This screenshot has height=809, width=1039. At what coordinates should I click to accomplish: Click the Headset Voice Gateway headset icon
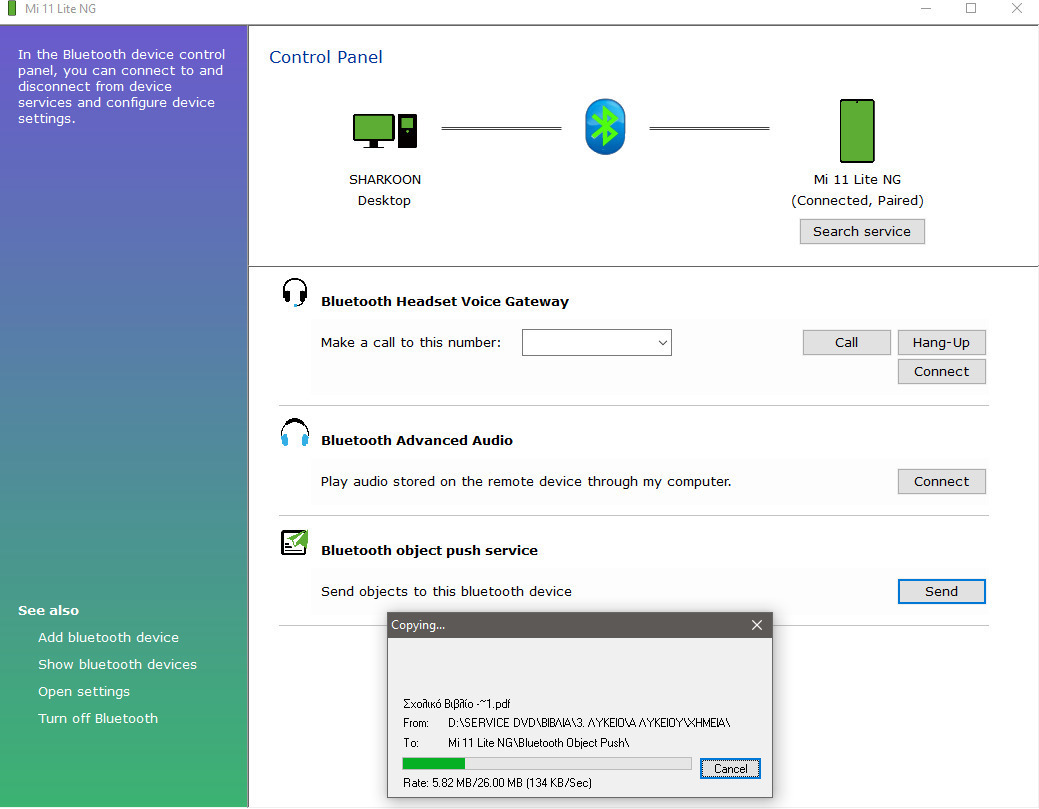point(295,292)
